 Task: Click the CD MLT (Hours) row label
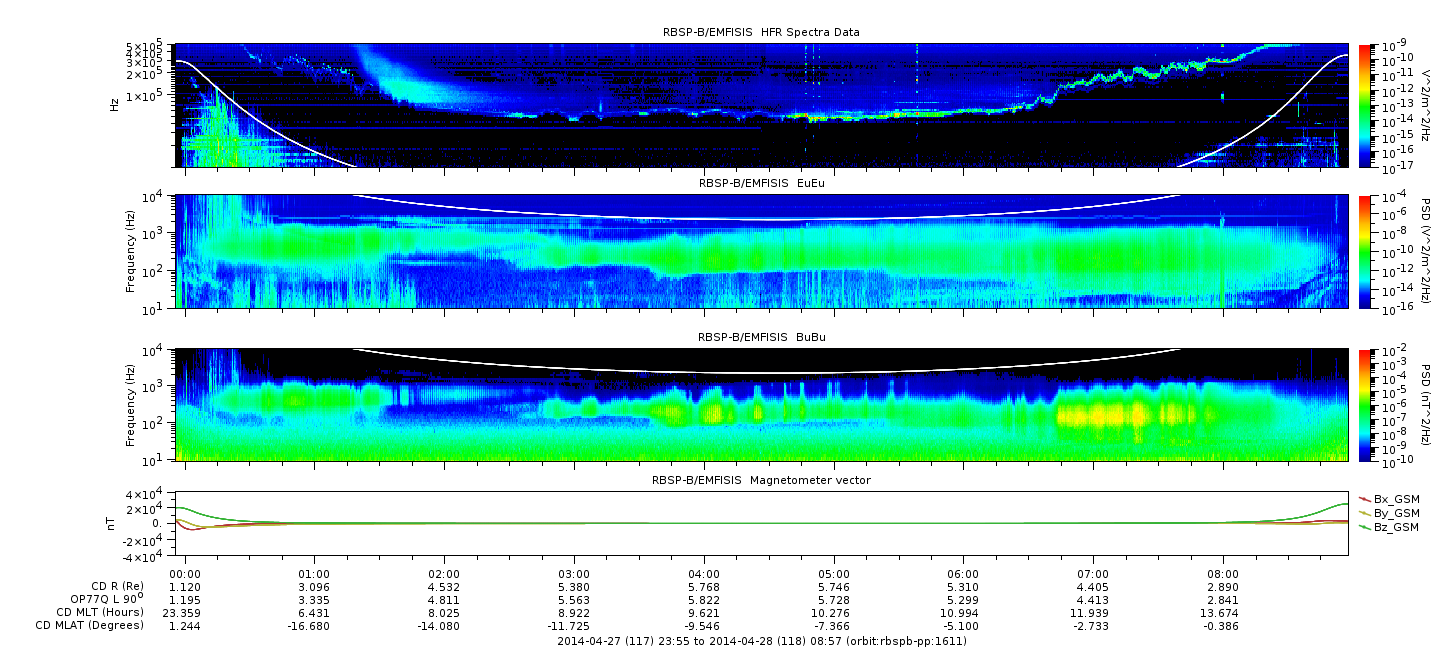click(x=100, y=612)
